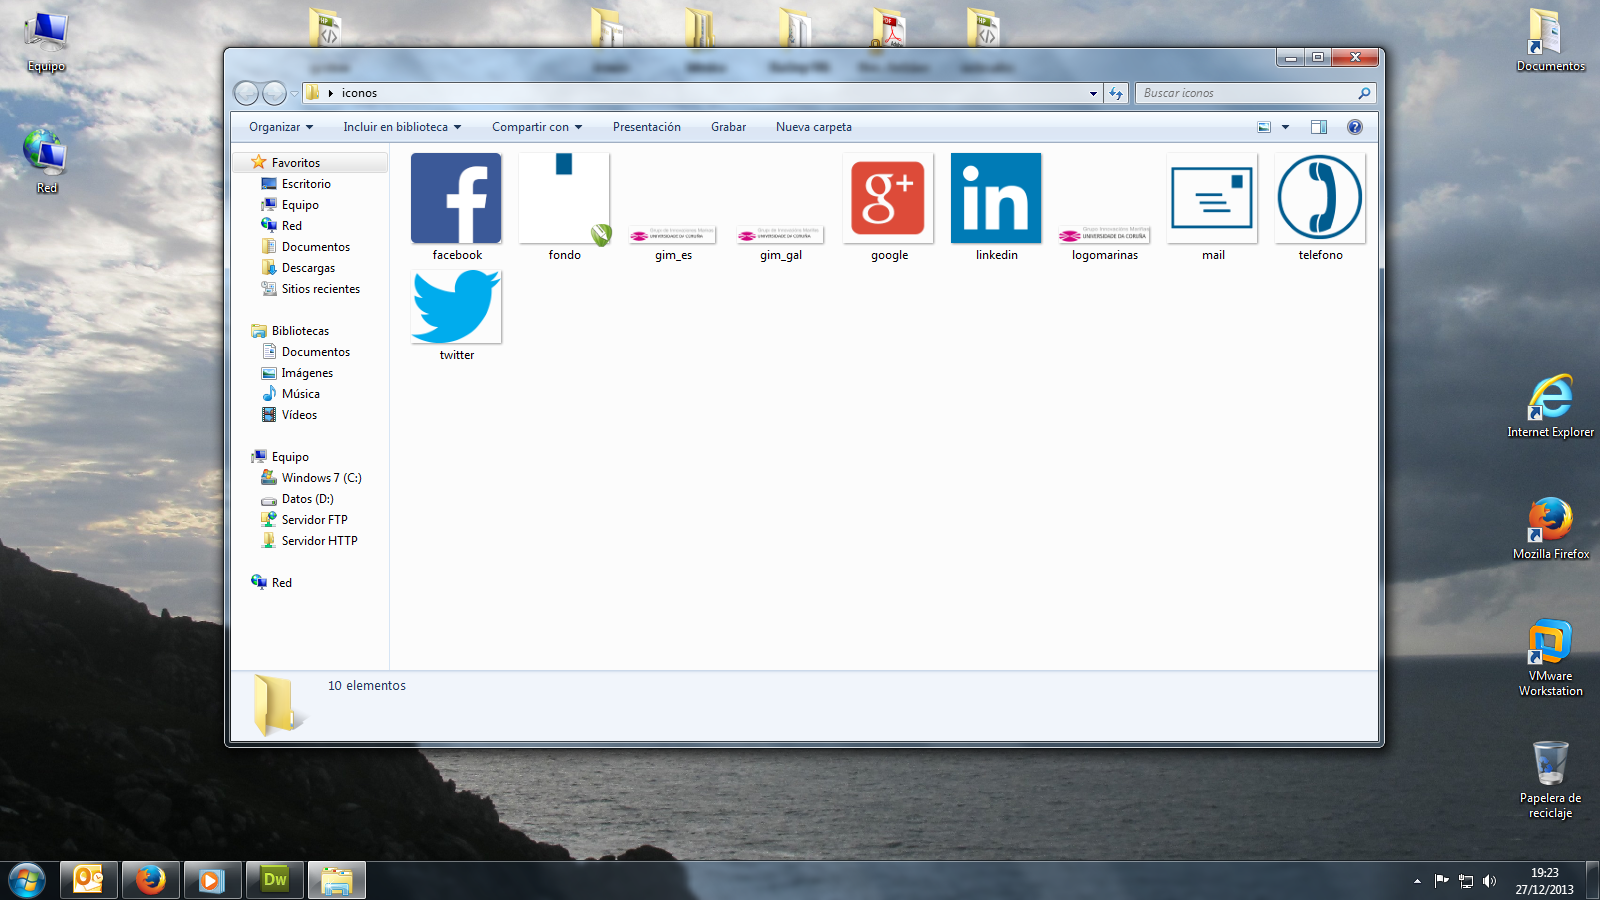Viewport: 1600px width, 900px height.
Task: Toggle the preview pane button
Action: [x=1319, y=127]
